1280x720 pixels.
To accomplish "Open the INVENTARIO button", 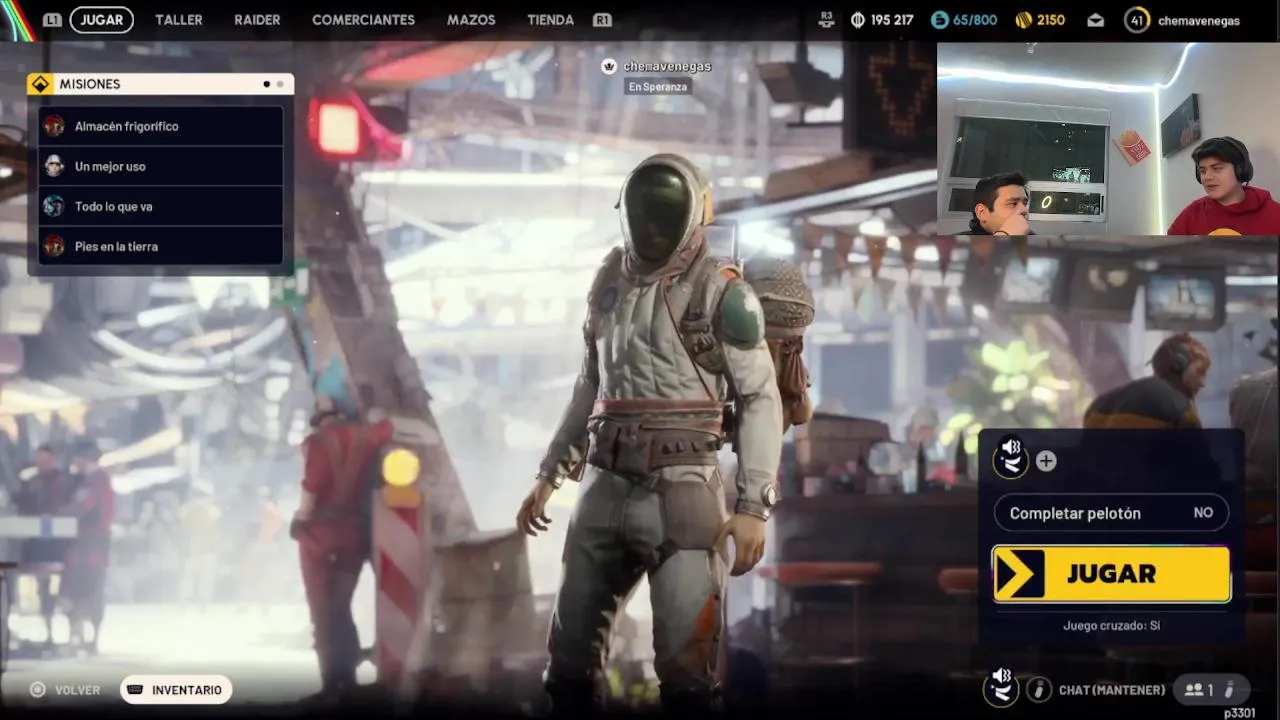I will [176, 690].
